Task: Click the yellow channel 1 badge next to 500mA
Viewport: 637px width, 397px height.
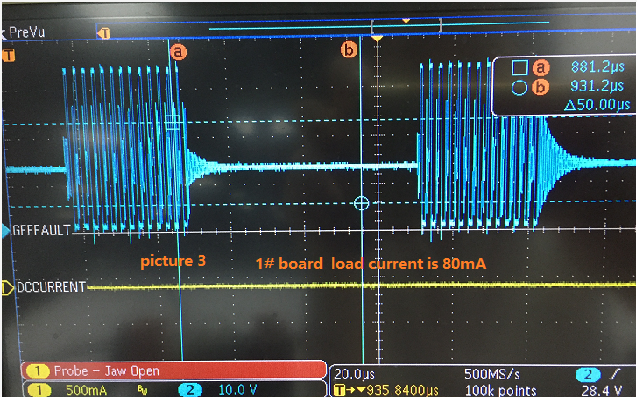Action: click(39, 390)
